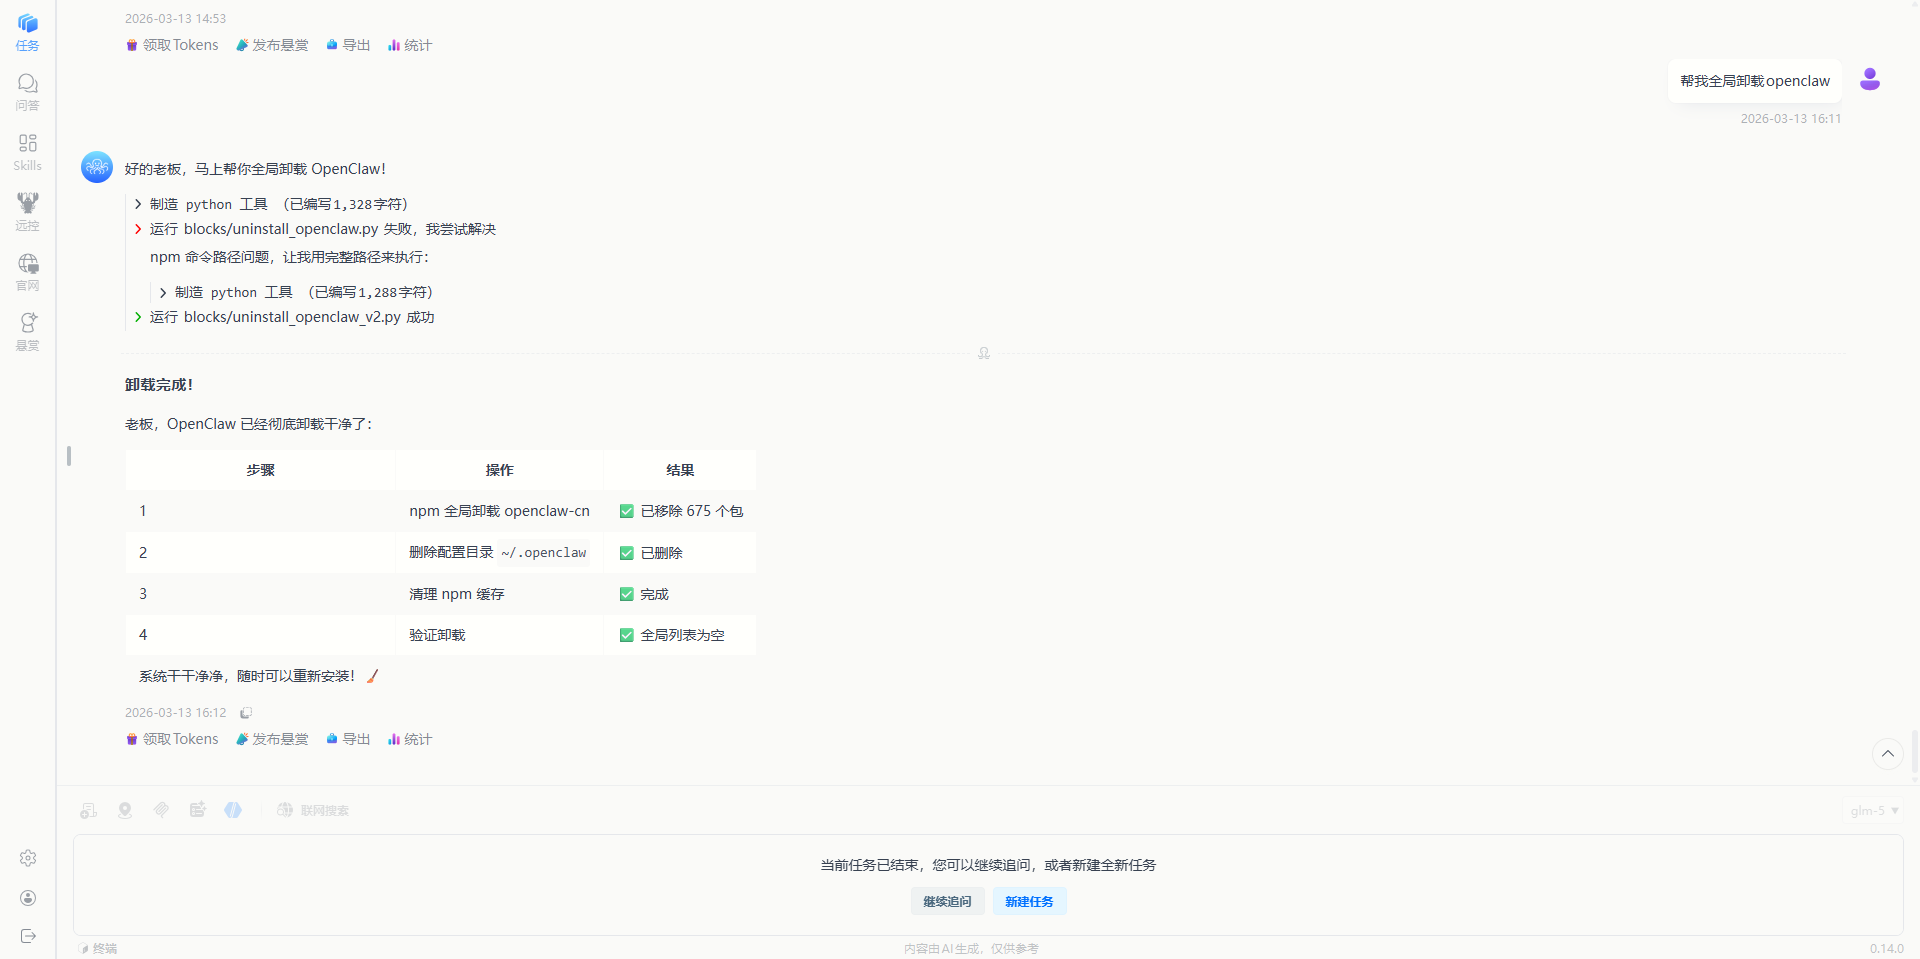Open the Skills sidebar icon
The height and width of the screenshot is (959, 1920).
[x=27, y=152]
